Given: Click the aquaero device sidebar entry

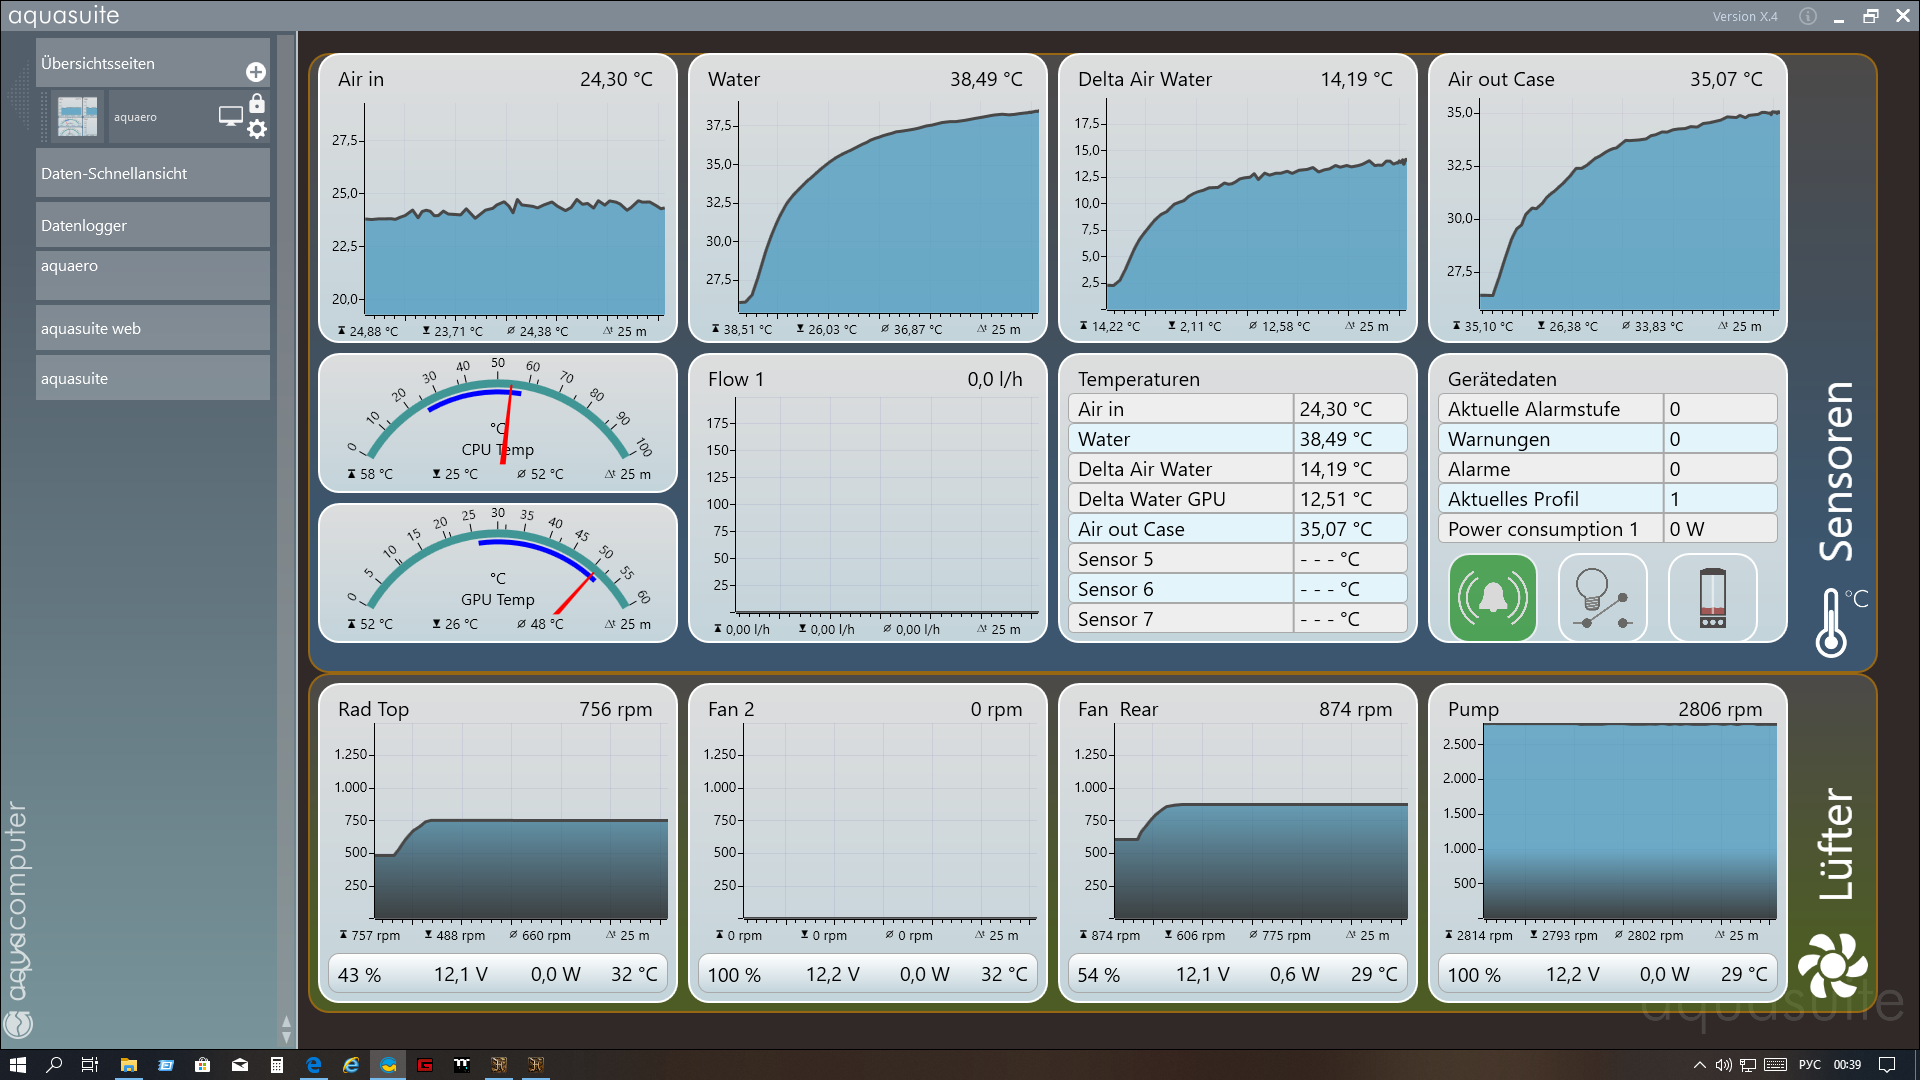Looking at the screenshot, I should (x=152, y=274).
